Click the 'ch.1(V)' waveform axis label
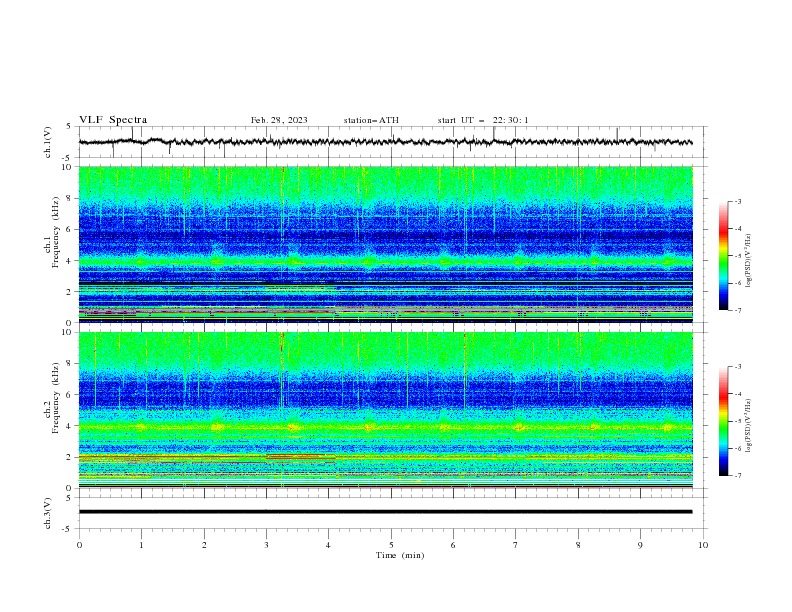This screenshot has width=792, height=612. pyautogui.click(x=48, y=142)
